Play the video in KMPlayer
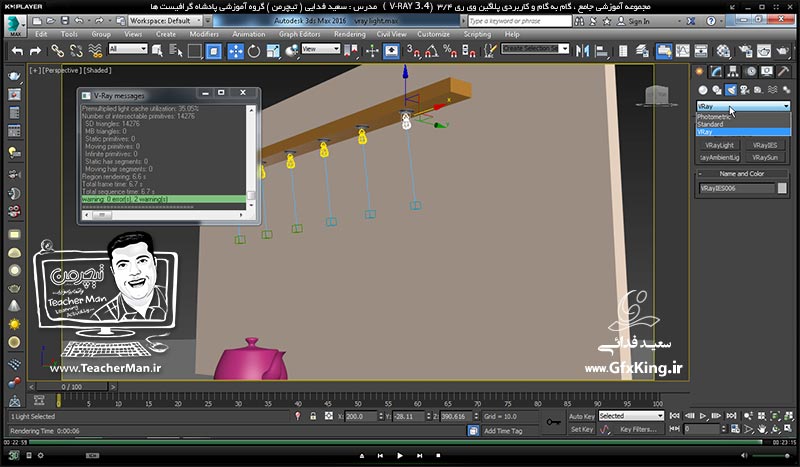This screenshot has width=800, height=467. point(399,455)
